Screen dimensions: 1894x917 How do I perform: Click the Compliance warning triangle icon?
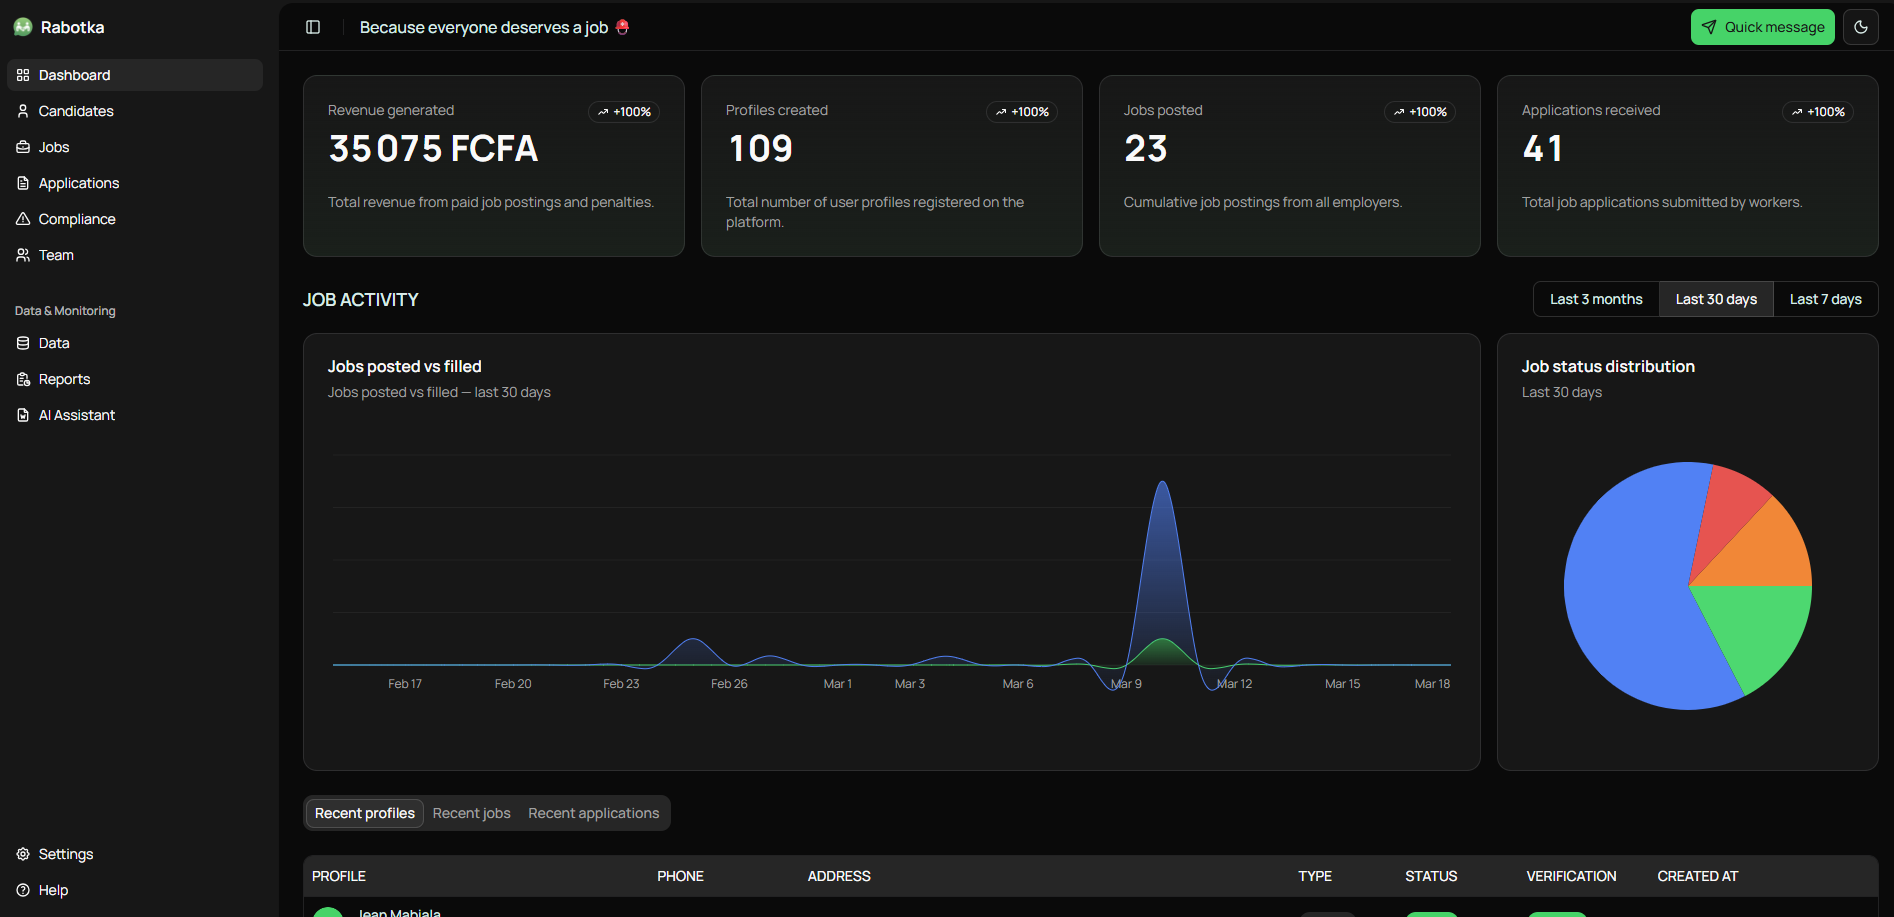pyautogui.click(x=23, y=219)
